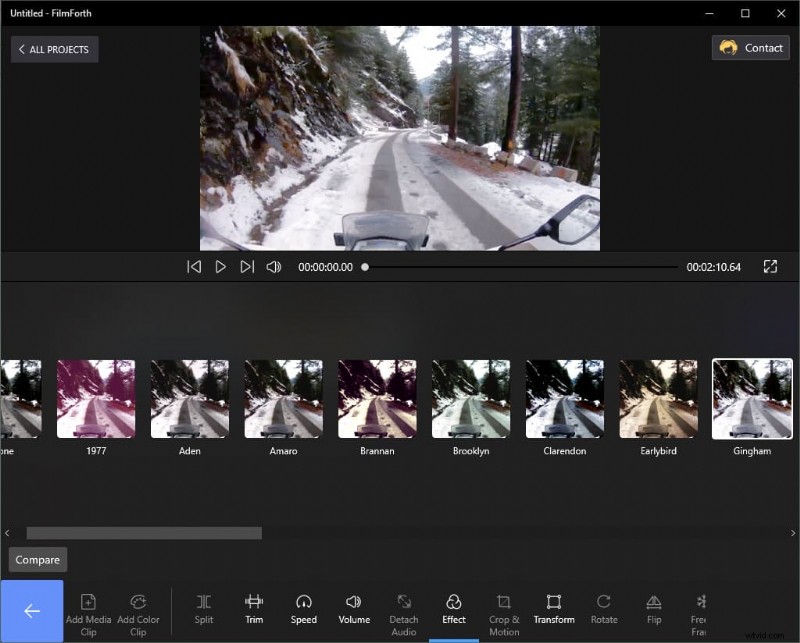Toggle fullscreen preview mode
The width and height of the screenshot is (800, 643).
[x=770, y=267]
